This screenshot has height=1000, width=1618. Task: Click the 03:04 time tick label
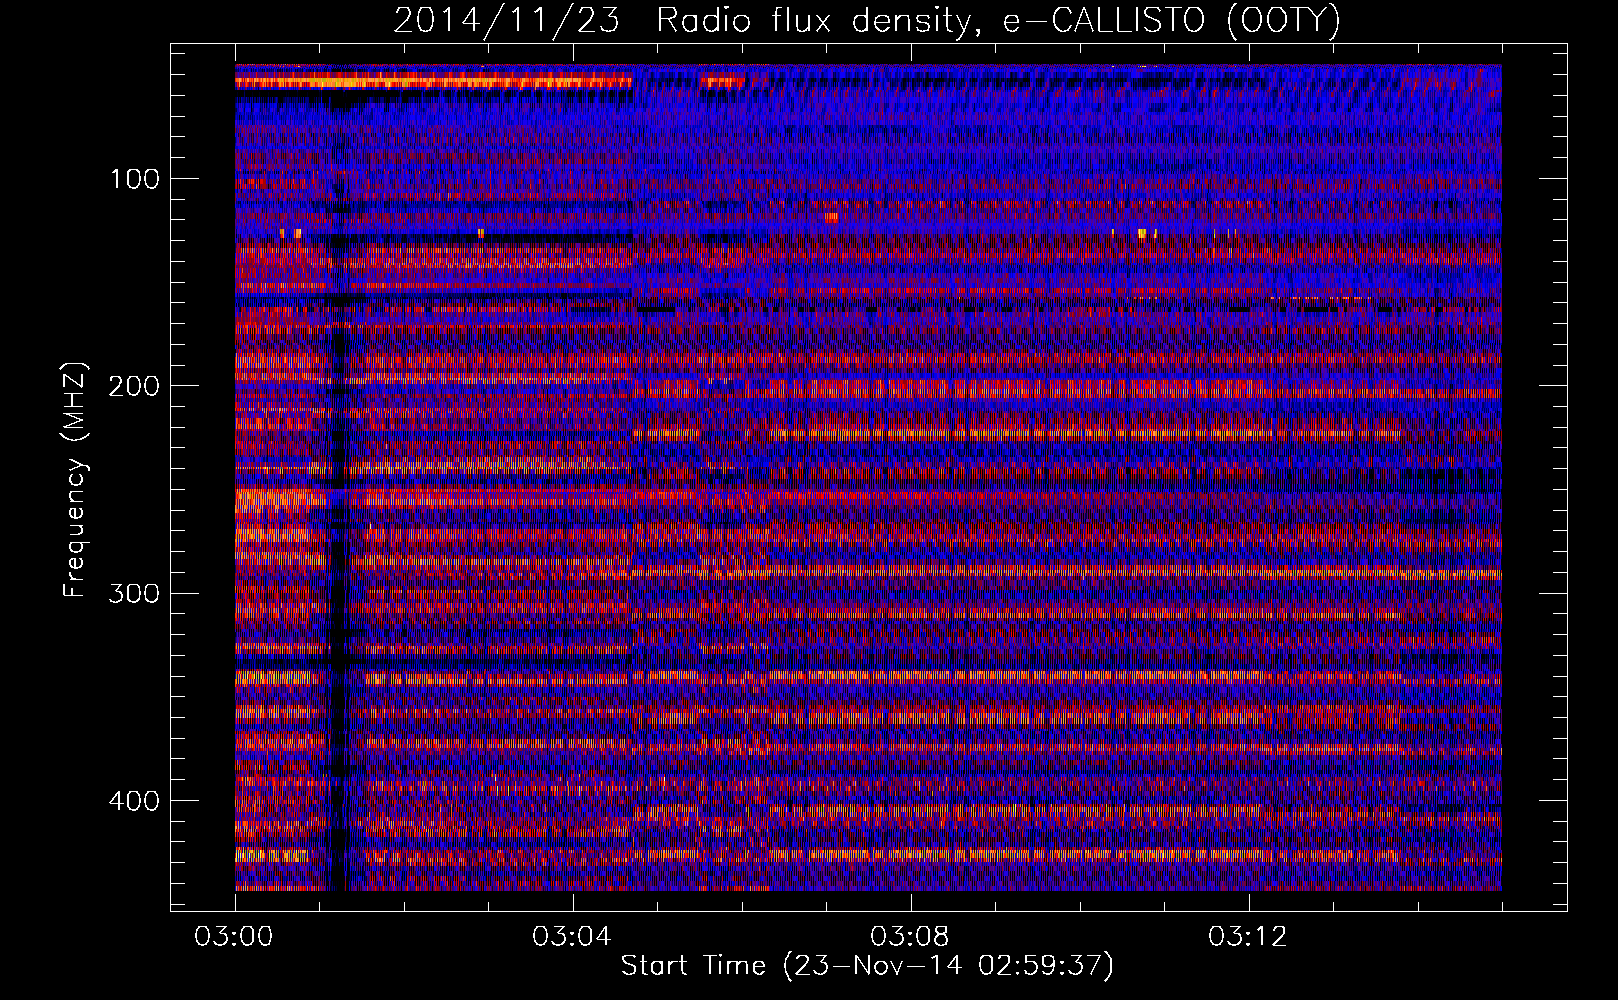(573, 937)
